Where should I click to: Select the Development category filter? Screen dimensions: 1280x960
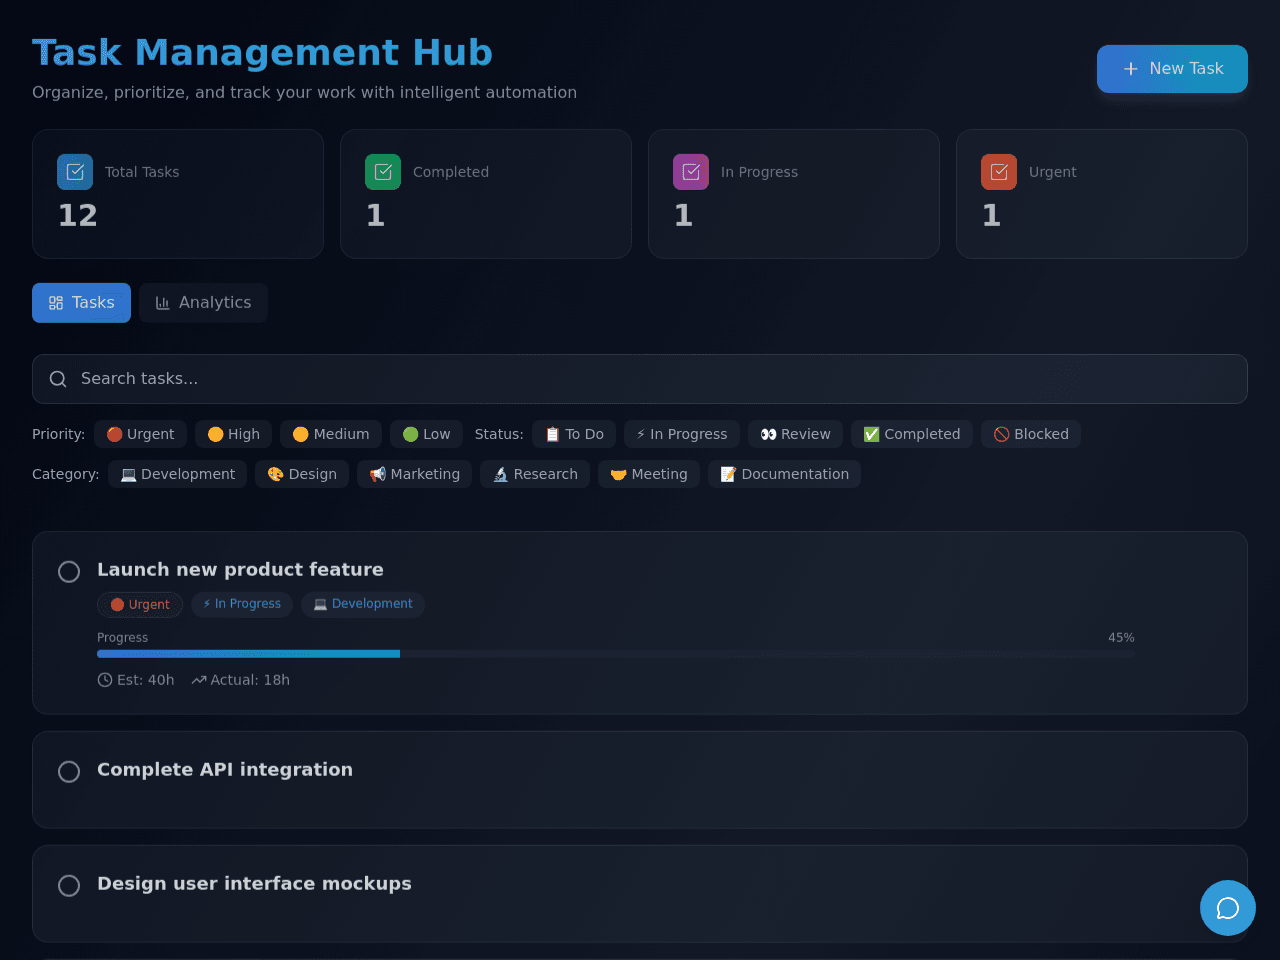click(x=177, y=474)
